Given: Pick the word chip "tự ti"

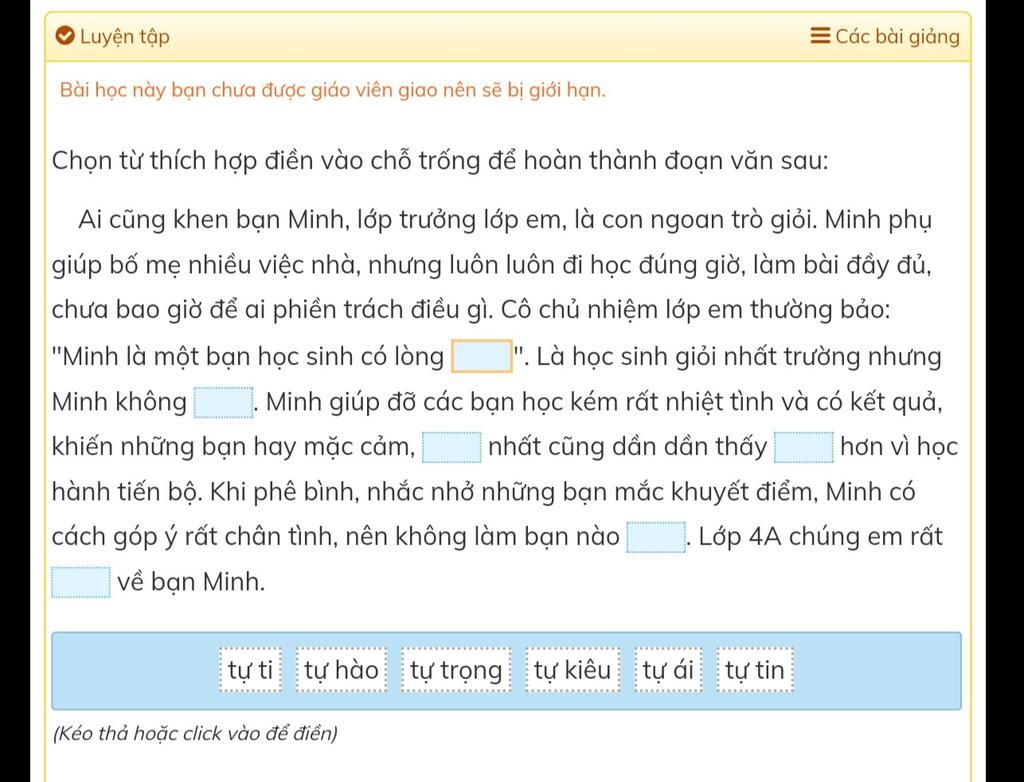Looking at the screenshot, I should [251, 670].
